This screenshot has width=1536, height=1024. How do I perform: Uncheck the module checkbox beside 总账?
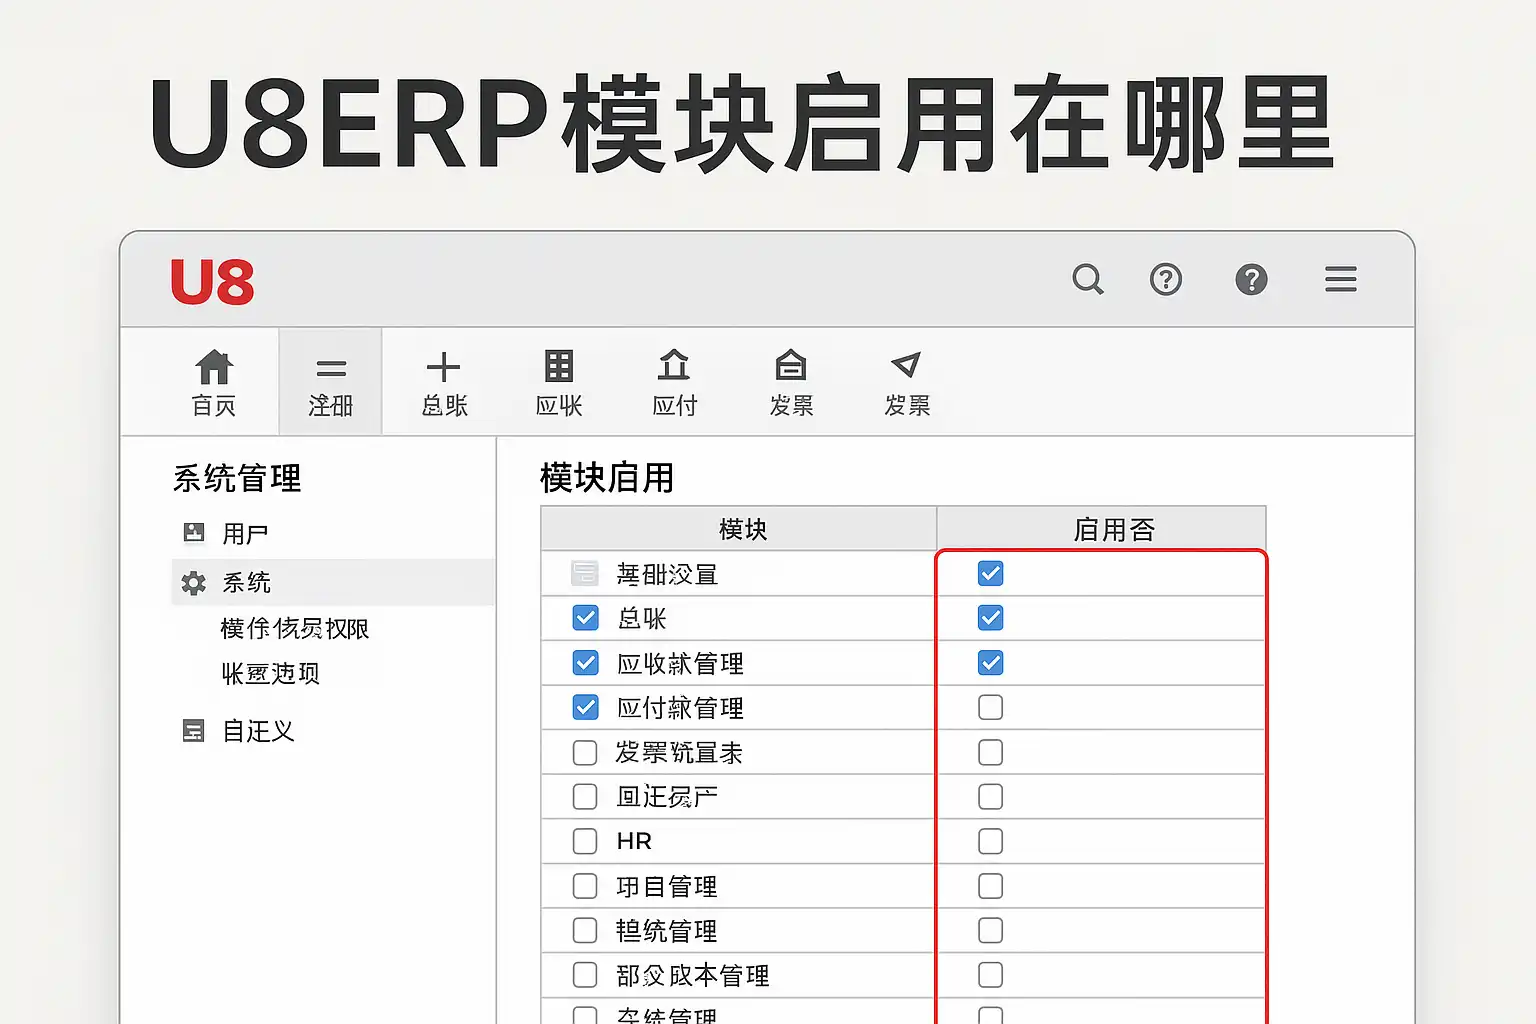pyautogui.click(x=585, y=618)
